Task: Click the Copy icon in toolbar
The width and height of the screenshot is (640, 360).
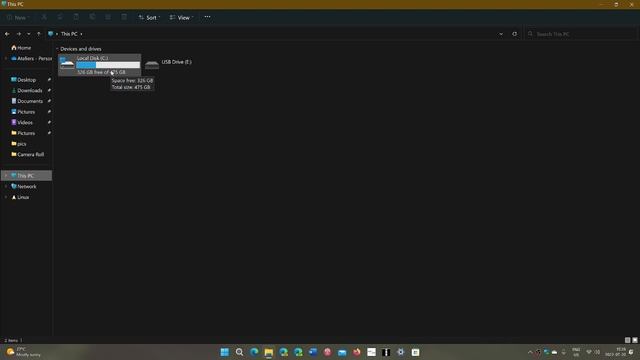Action: 60,17
